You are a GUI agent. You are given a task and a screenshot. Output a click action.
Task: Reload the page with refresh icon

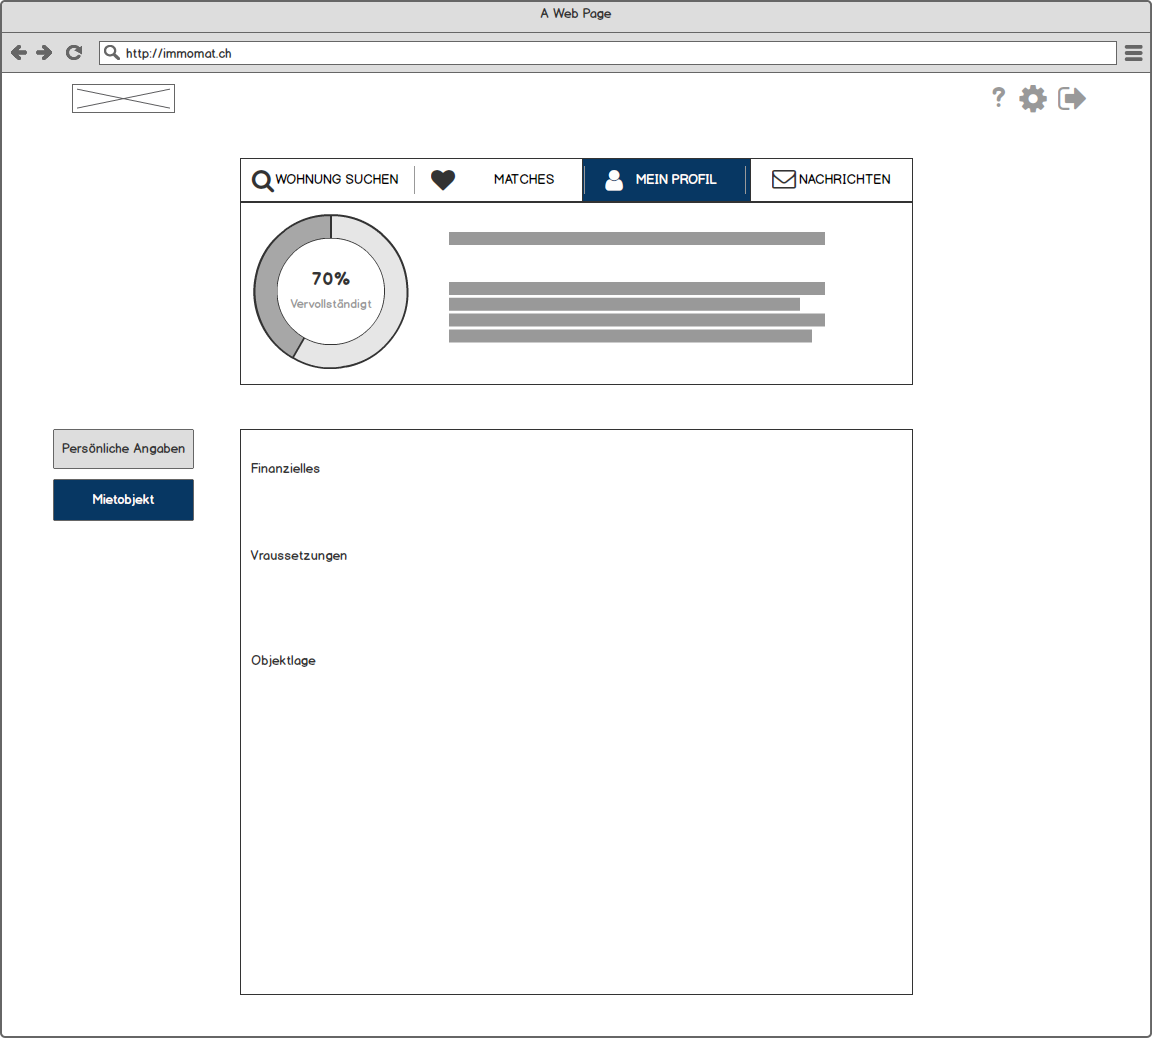(74, 53)
